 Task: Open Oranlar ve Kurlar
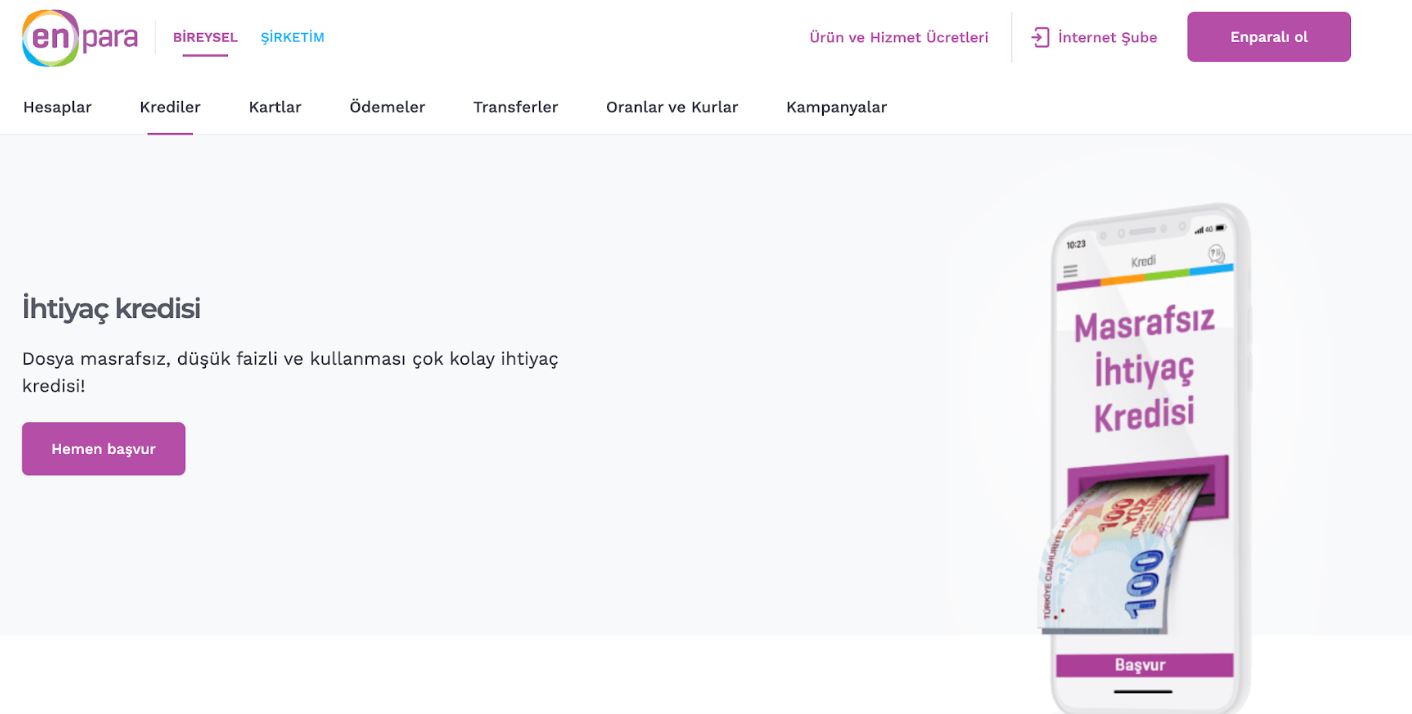pos(672,107)
